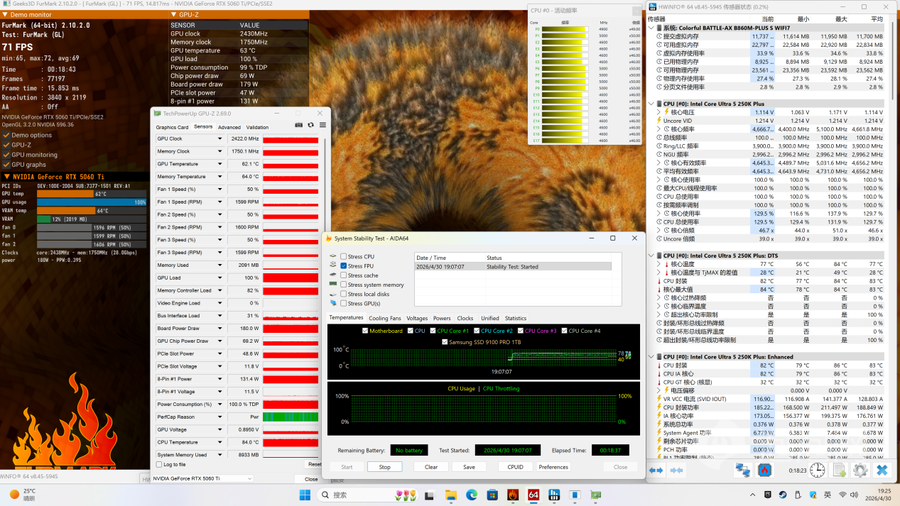Click GPU Clock red sensor graph
The height and width of the screenshot is (506, 900).
pyautogui.click(x=290, y=139)
